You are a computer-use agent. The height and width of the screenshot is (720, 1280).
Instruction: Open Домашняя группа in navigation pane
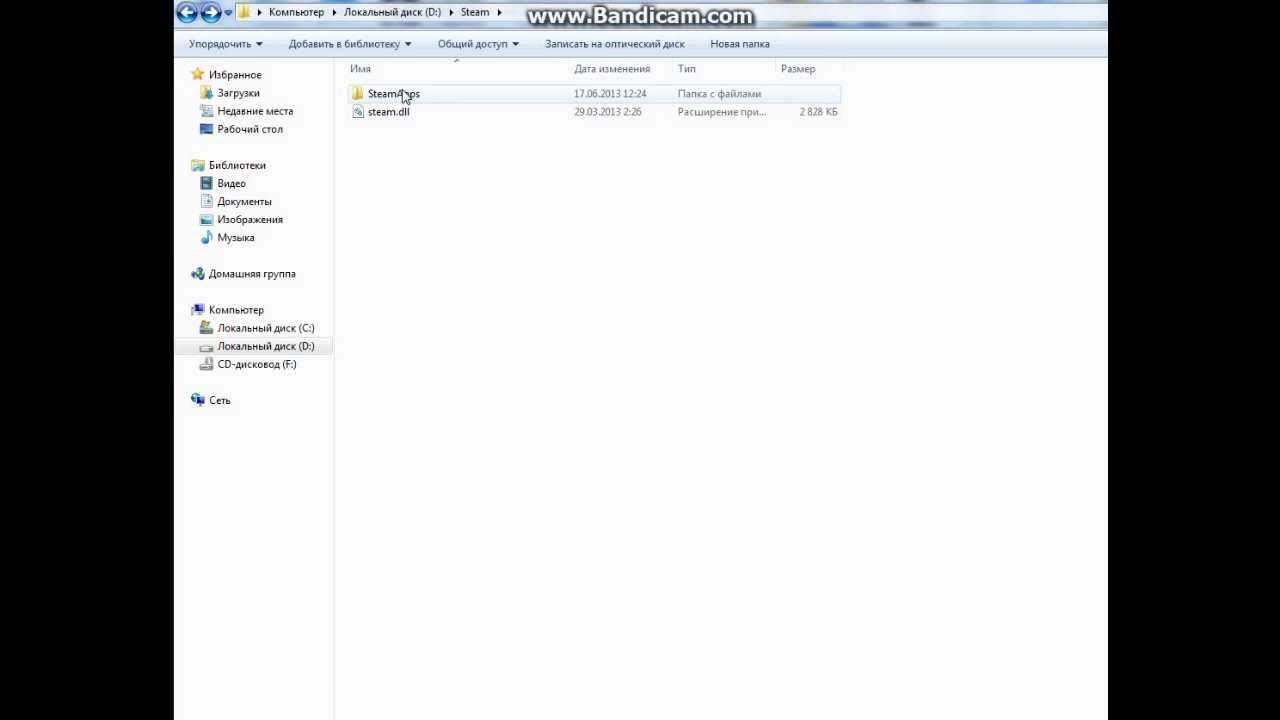pyautogui.click(x=252, y=273)
